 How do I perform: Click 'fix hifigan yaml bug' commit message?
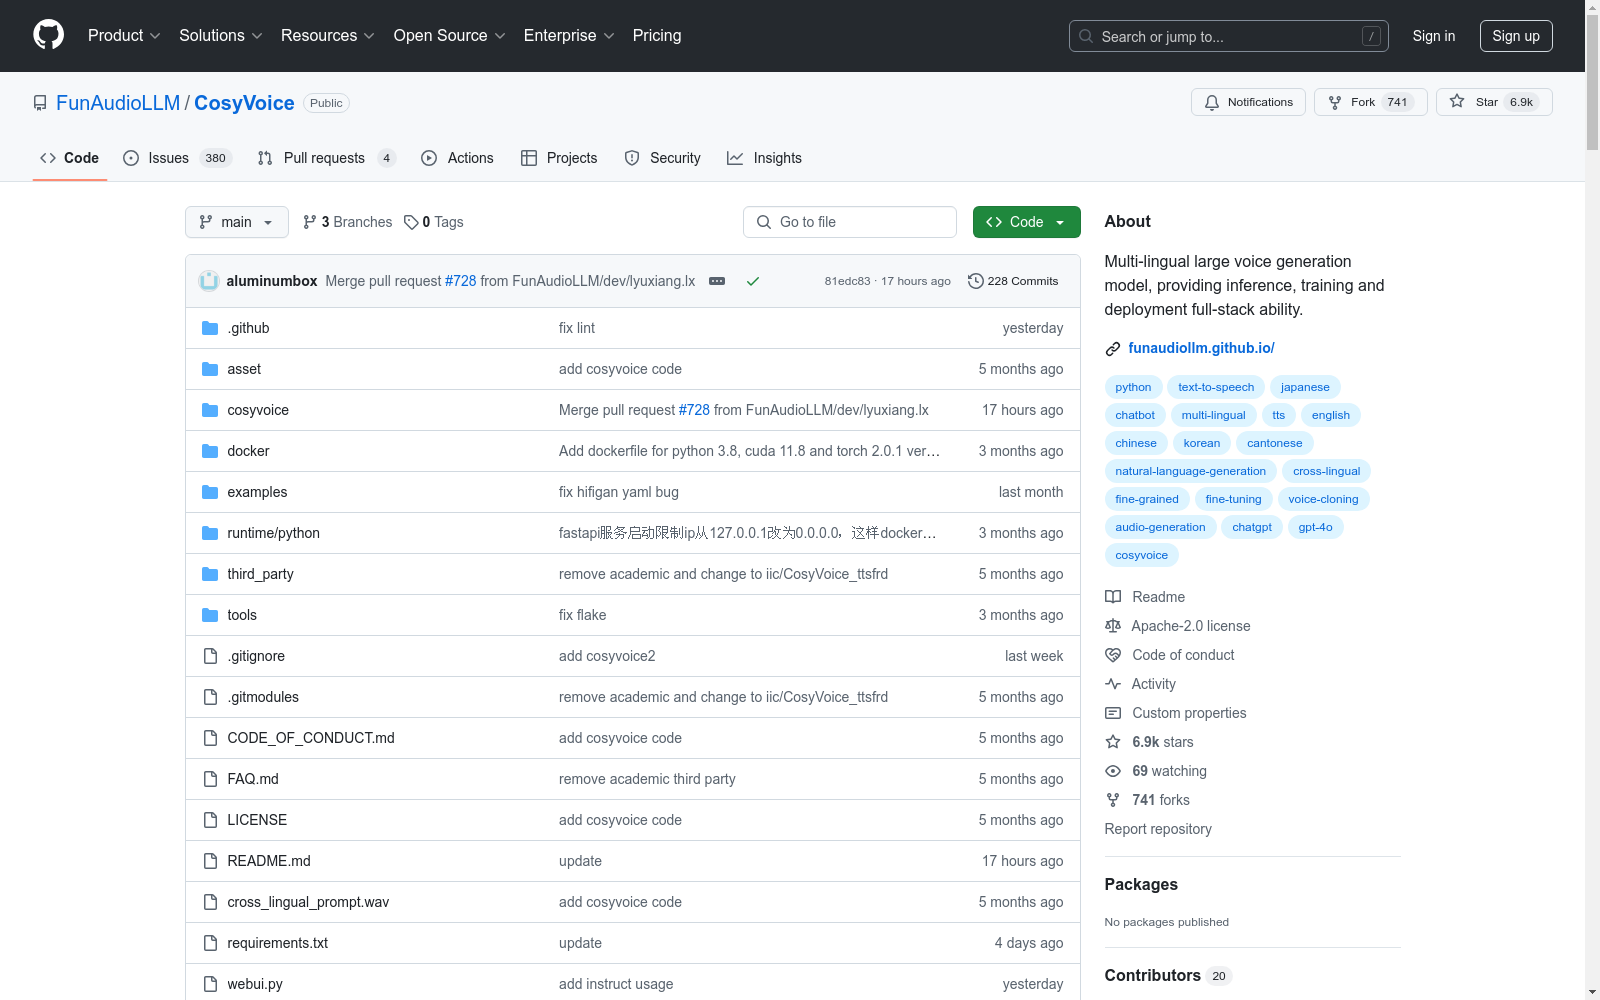pos(618,492)
